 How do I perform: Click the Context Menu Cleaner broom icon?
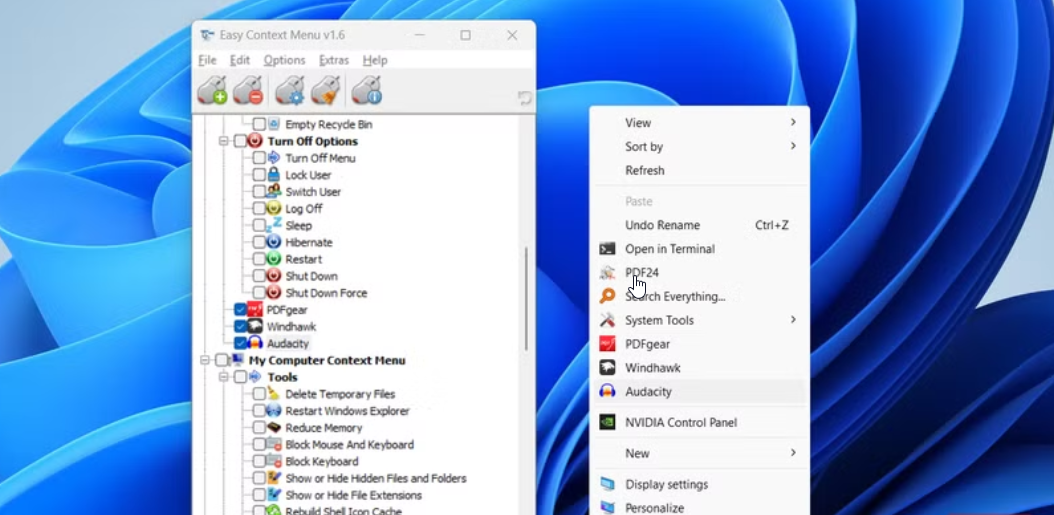(325, 91)
